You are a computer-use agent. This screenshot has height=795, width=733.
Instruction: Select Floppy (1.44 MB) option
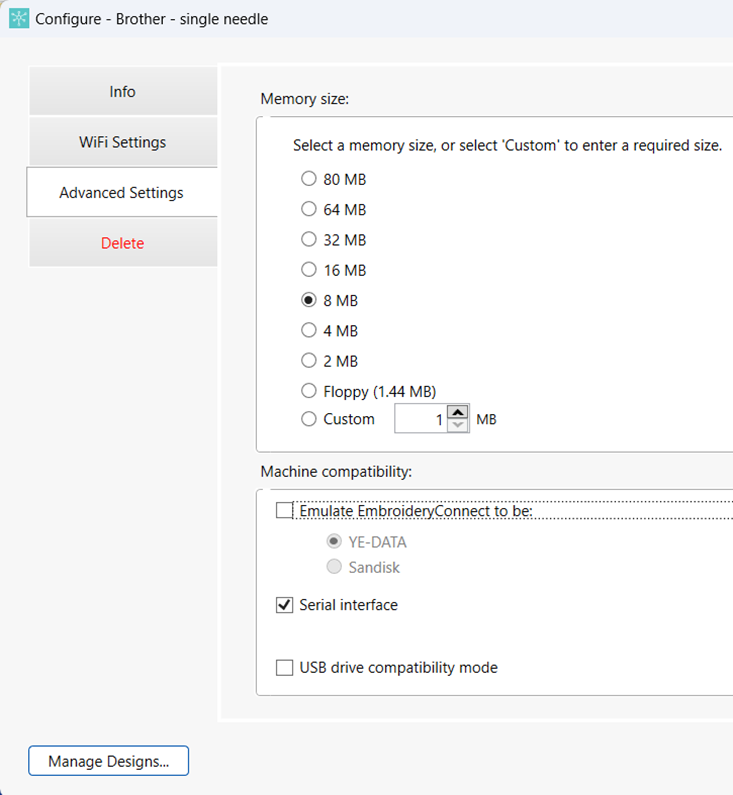309,391
